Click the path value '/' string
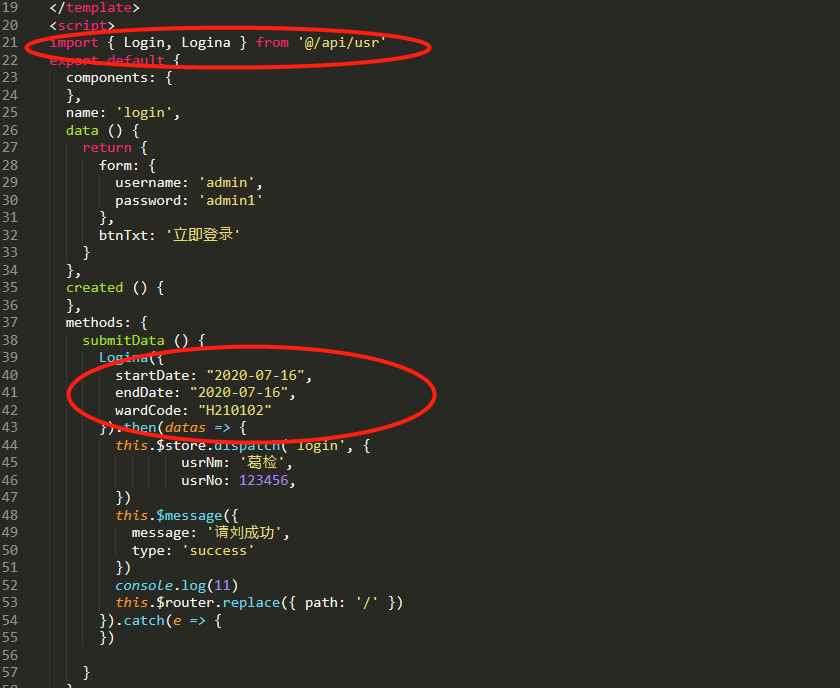 [x=367, y=603]
